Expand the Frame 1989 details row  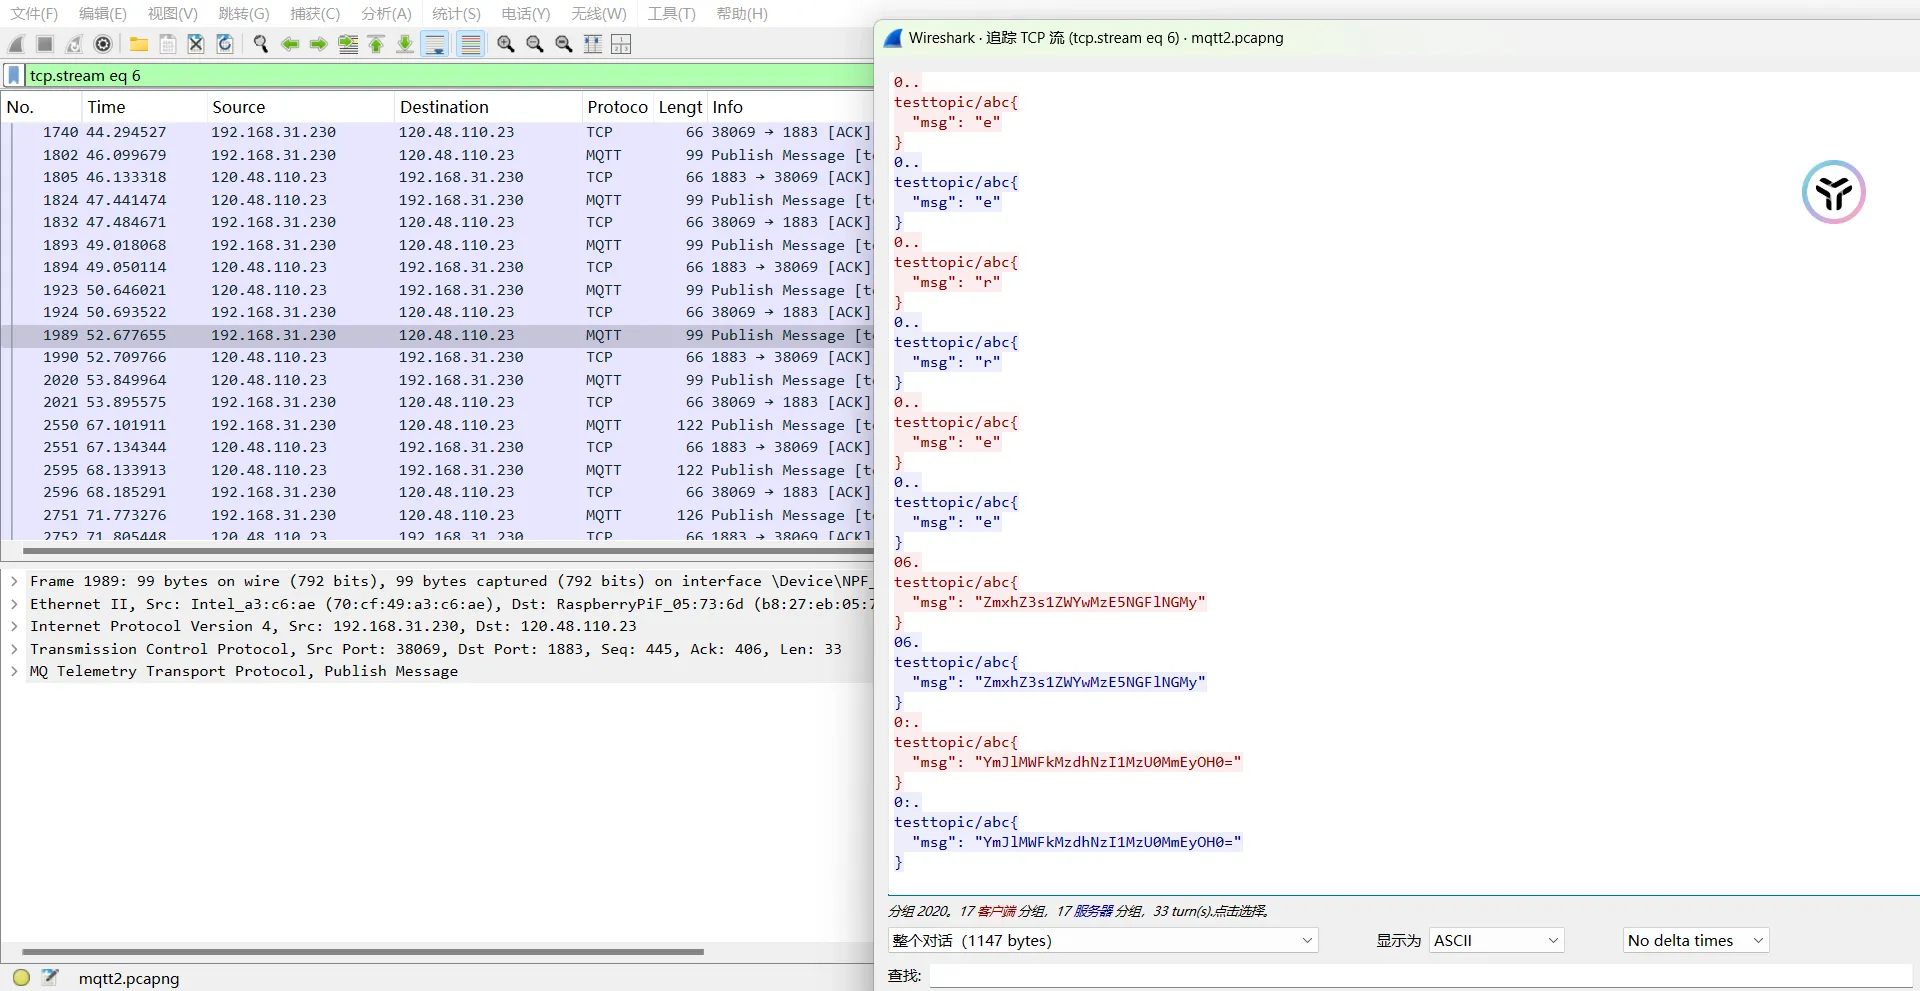14,581
